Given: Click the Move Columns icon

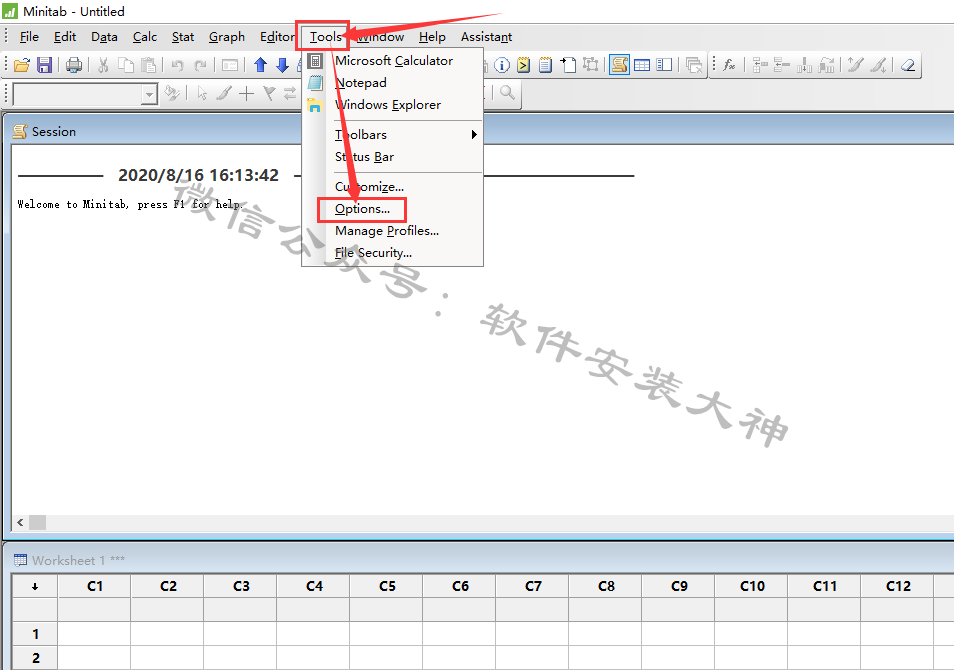Looking at the screenshot, I should click(x=826, y=65).
